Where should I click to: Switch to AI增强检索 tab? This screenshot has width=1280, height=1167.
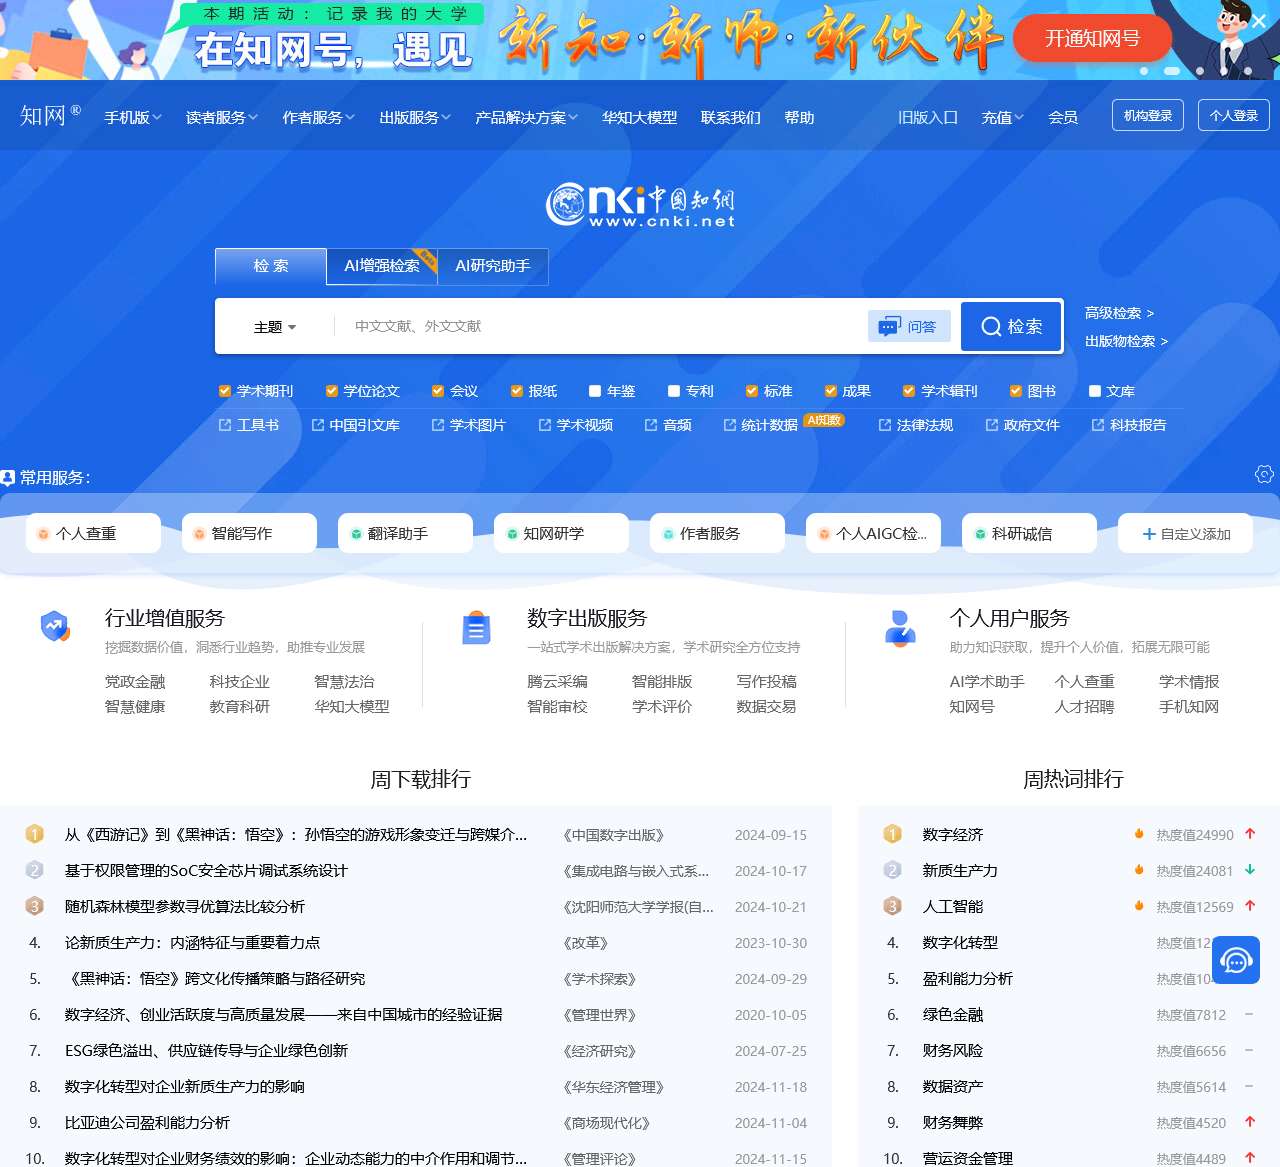click(x=382, y=266)
